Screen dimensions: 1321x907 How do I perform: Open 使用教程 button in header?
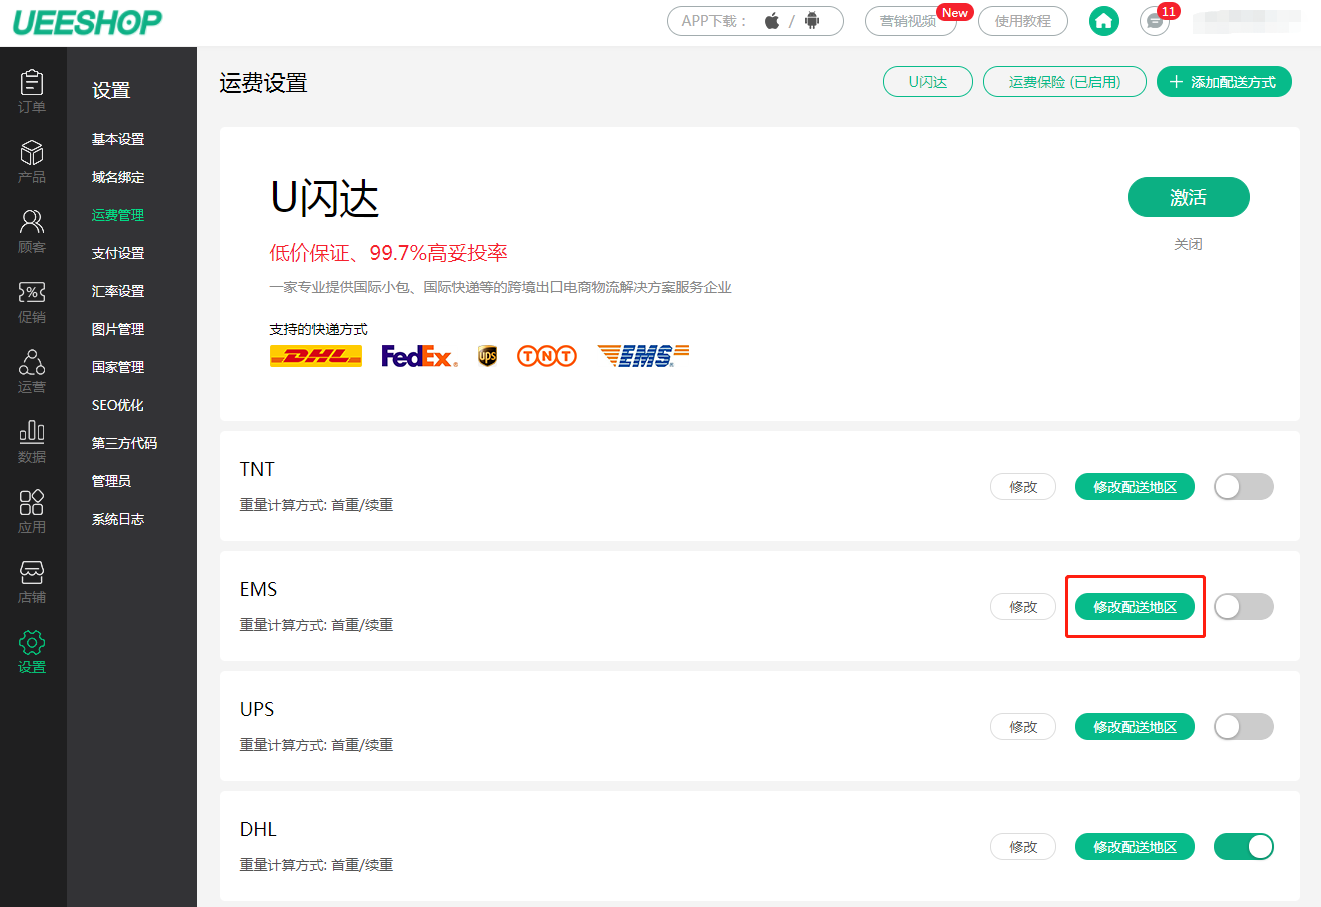pos(1023,21)
